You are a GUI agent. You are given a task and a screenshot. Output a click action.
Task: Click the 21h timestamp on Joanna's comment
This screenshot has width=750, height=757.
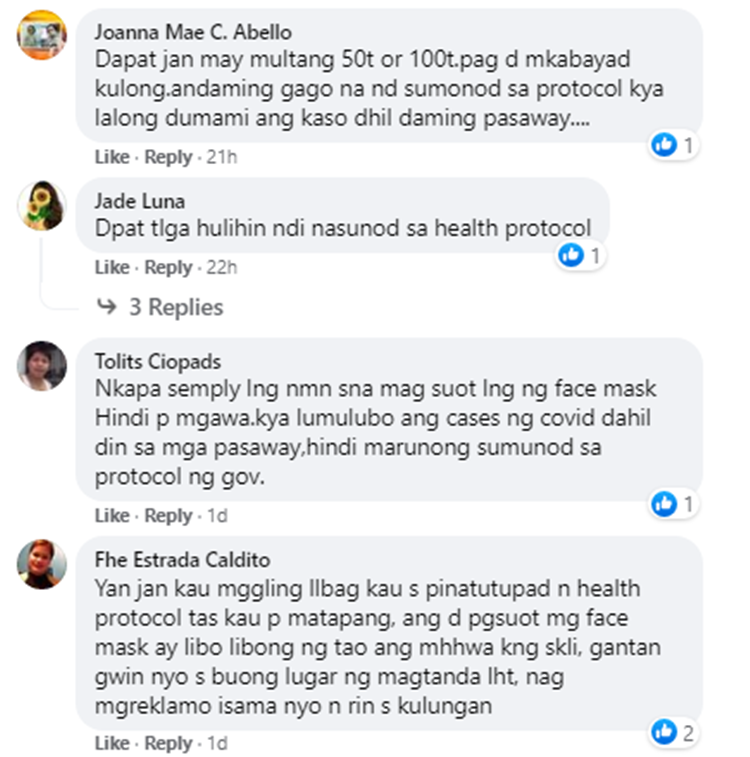222,157
